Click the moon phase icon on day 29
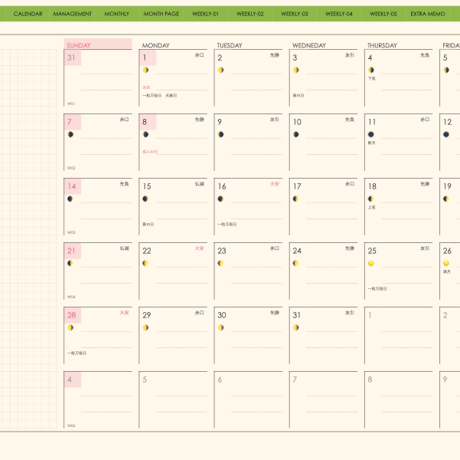 tap(146, 328)
